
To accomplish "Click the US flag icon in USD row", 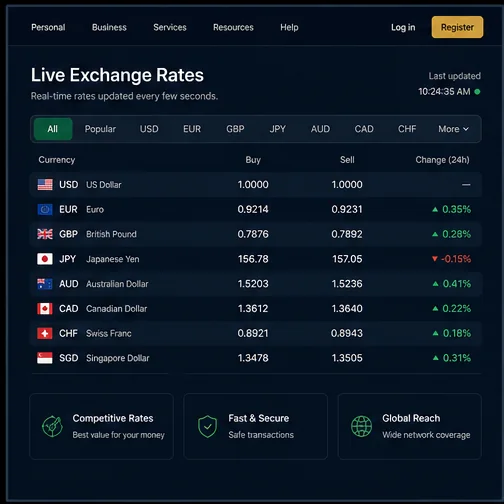I will click(x=45, y=185).
